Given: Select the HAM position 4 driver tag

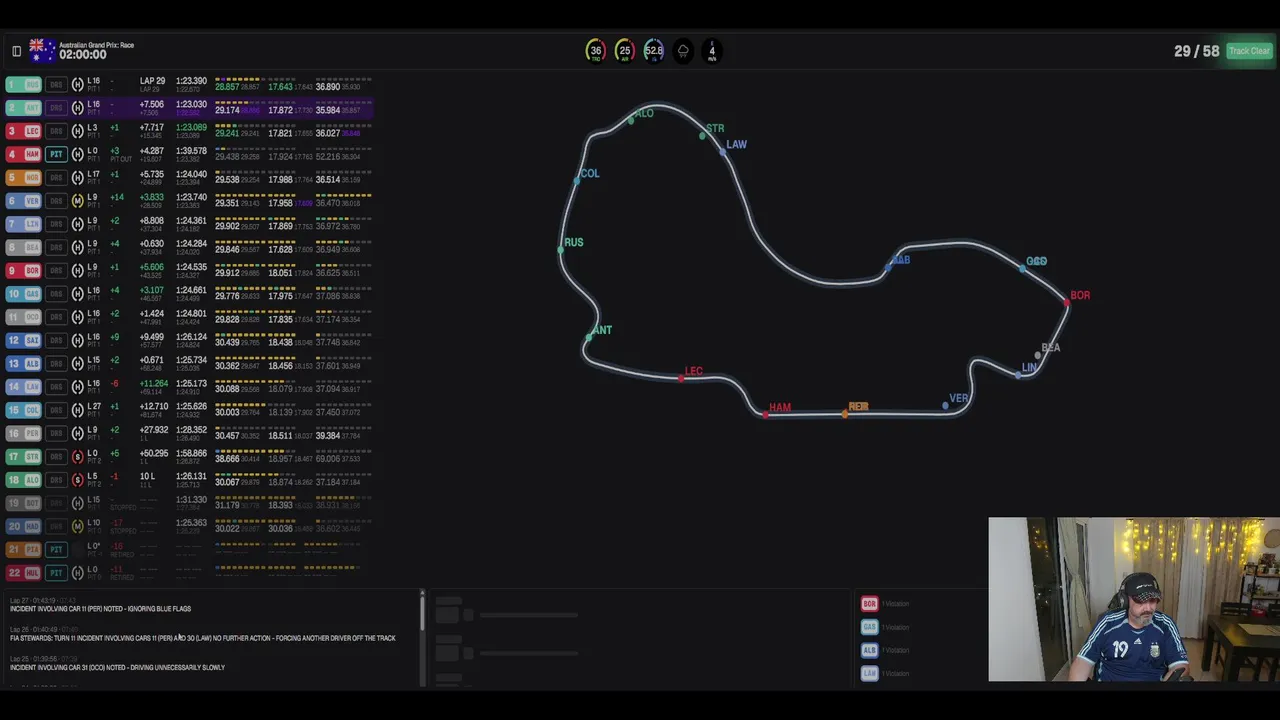Looking at the screenshot, I should [24, 155].
